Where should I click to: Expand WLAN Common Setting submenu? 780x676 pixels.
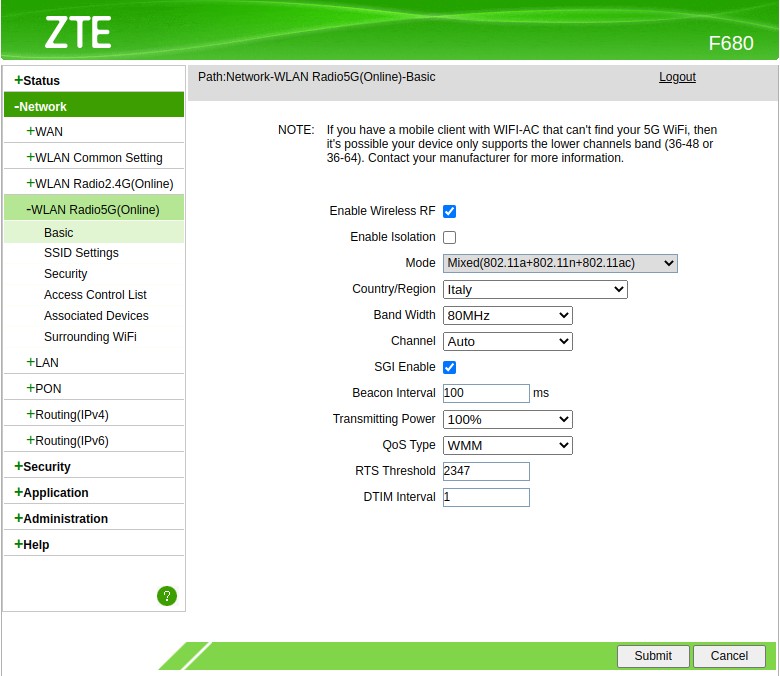click(x=94, y=157)
